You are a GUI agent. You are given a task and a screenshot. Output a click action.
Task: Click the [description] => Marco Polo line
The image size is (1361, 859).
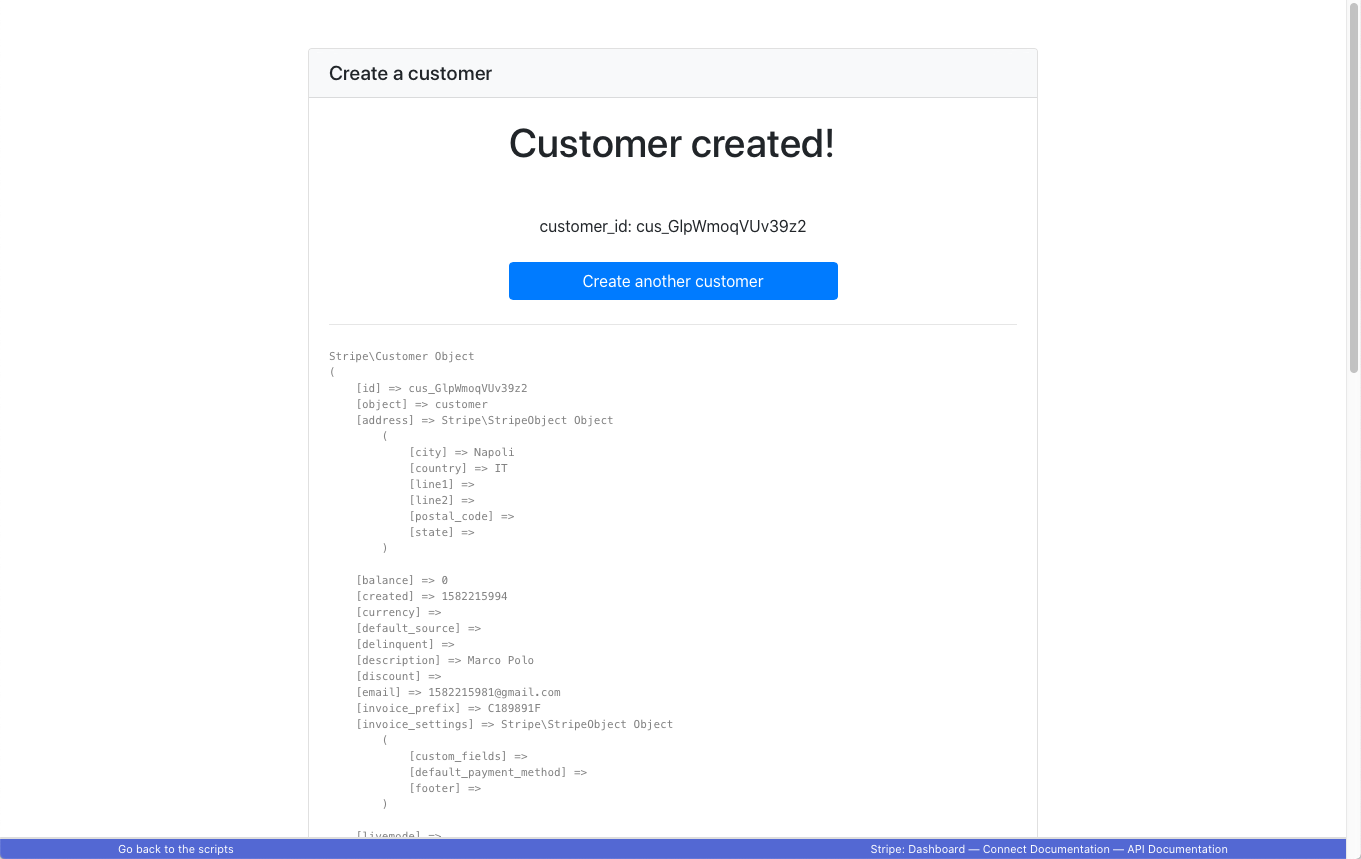(445, 660)
